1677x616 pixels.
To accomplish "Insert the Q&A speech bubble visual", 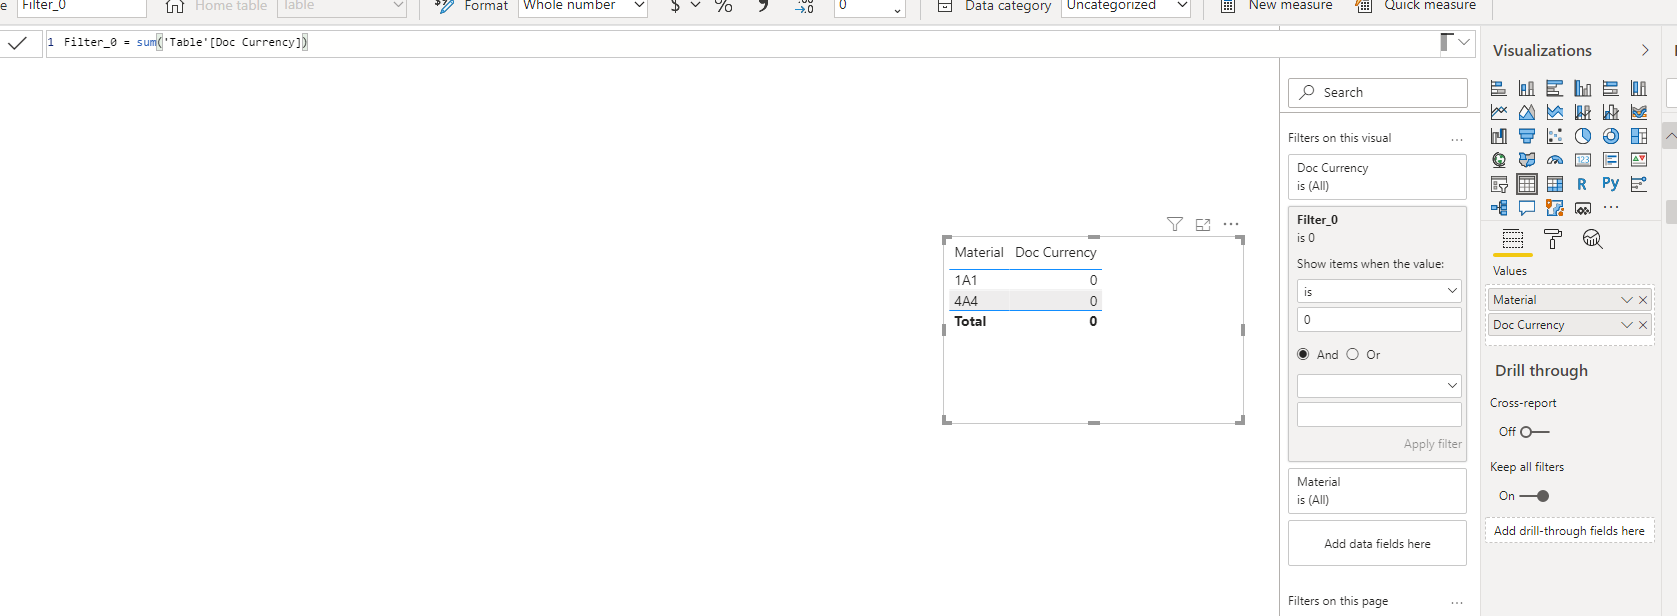I will coord(1526,208).
